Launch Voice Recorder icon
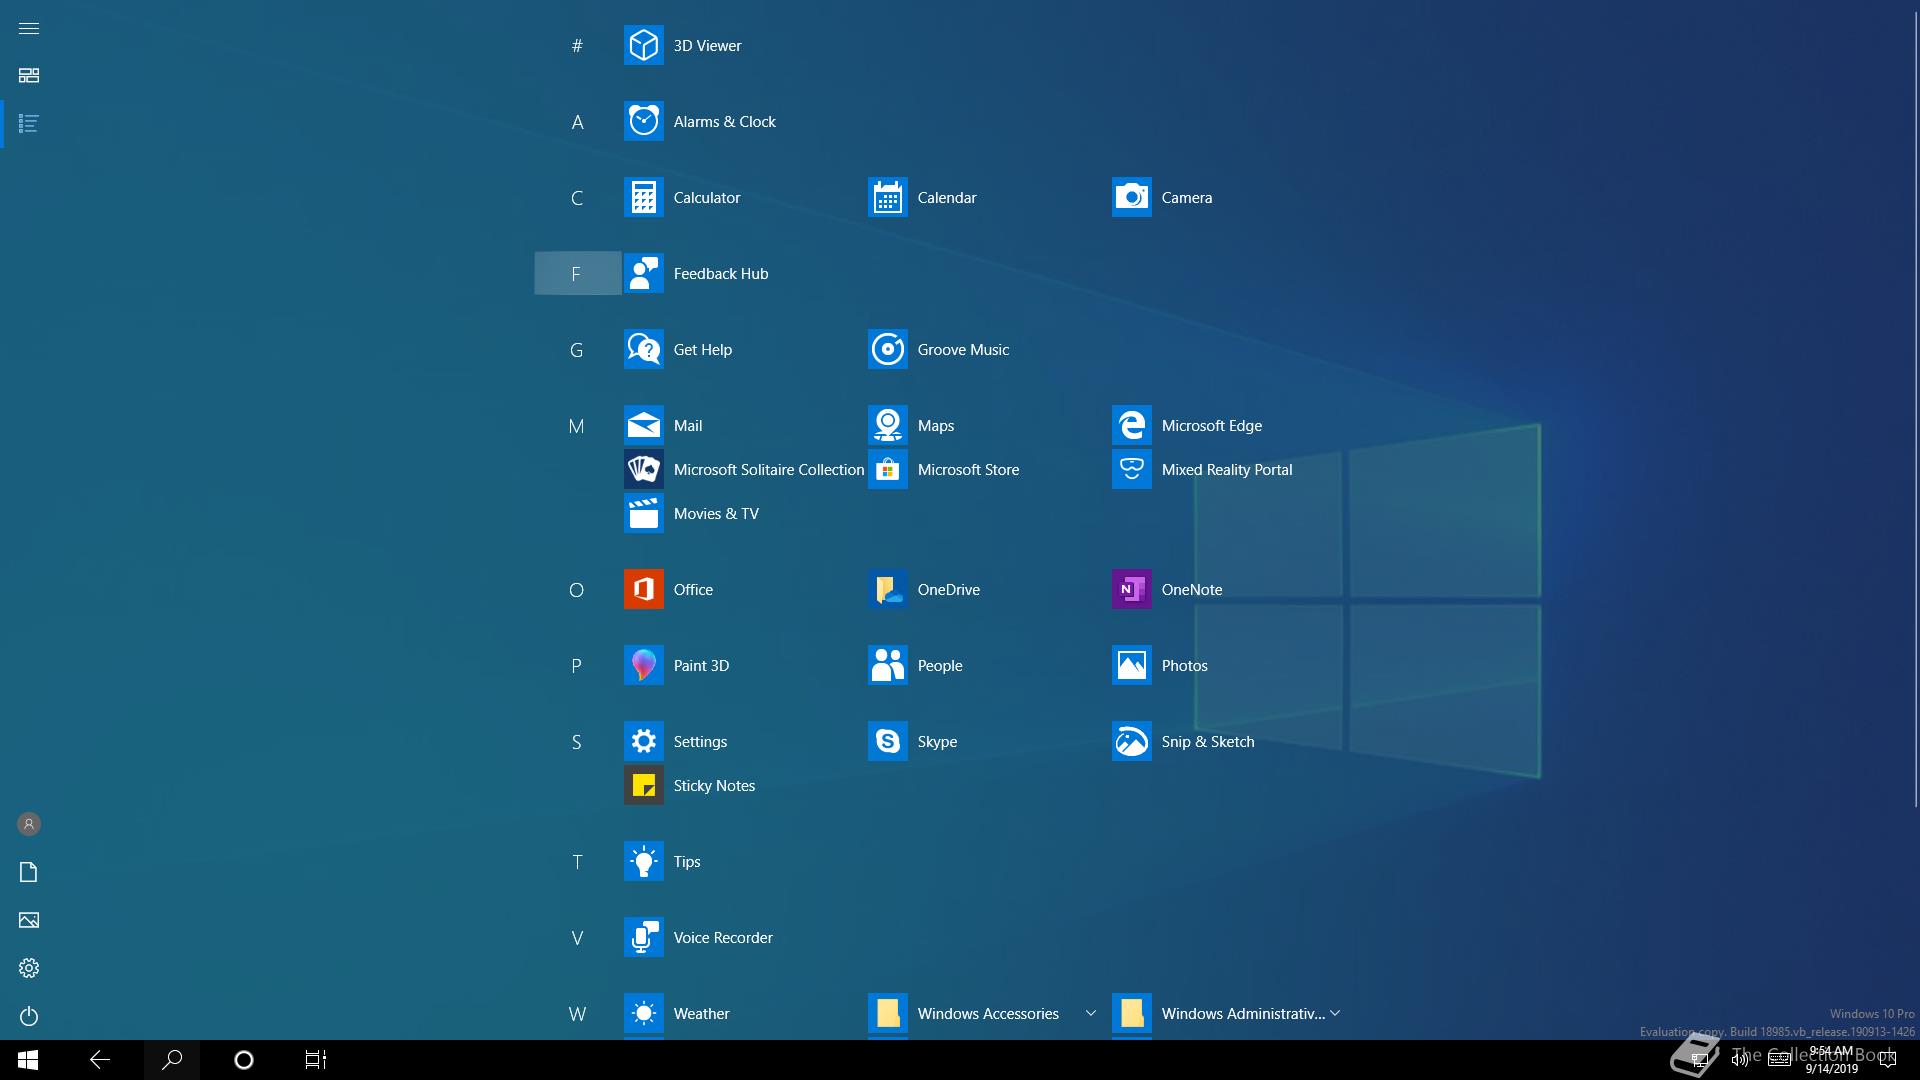 pyautogui.click(x=643, y=937)
